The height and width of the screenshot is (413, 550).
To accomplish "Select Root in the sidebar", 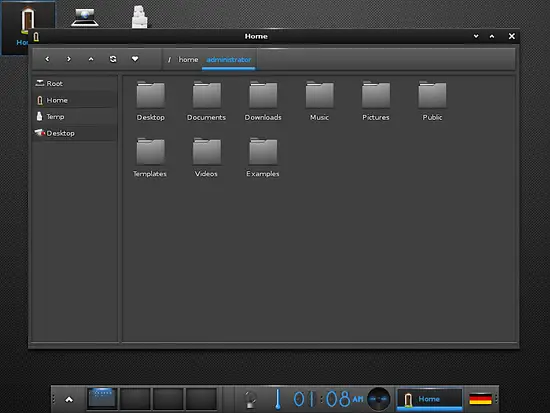I will tap(74, 84).
